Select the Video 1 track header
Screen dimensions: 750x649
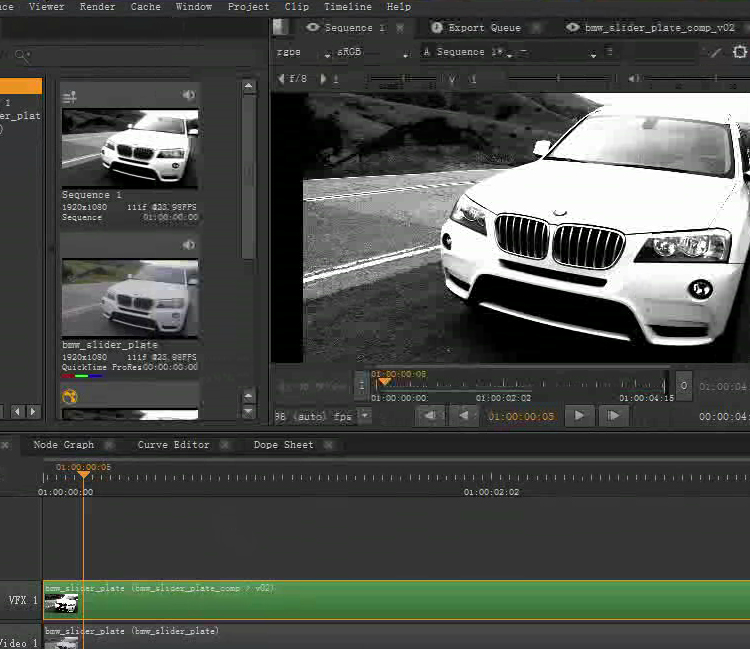coord(21,638)
